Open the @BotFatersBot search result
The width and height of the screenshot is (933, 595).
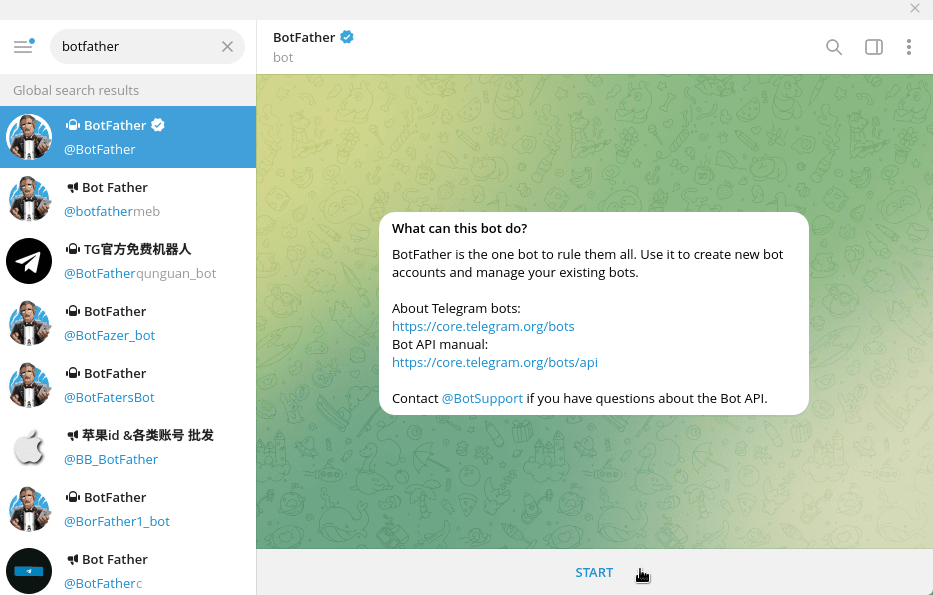128,384
